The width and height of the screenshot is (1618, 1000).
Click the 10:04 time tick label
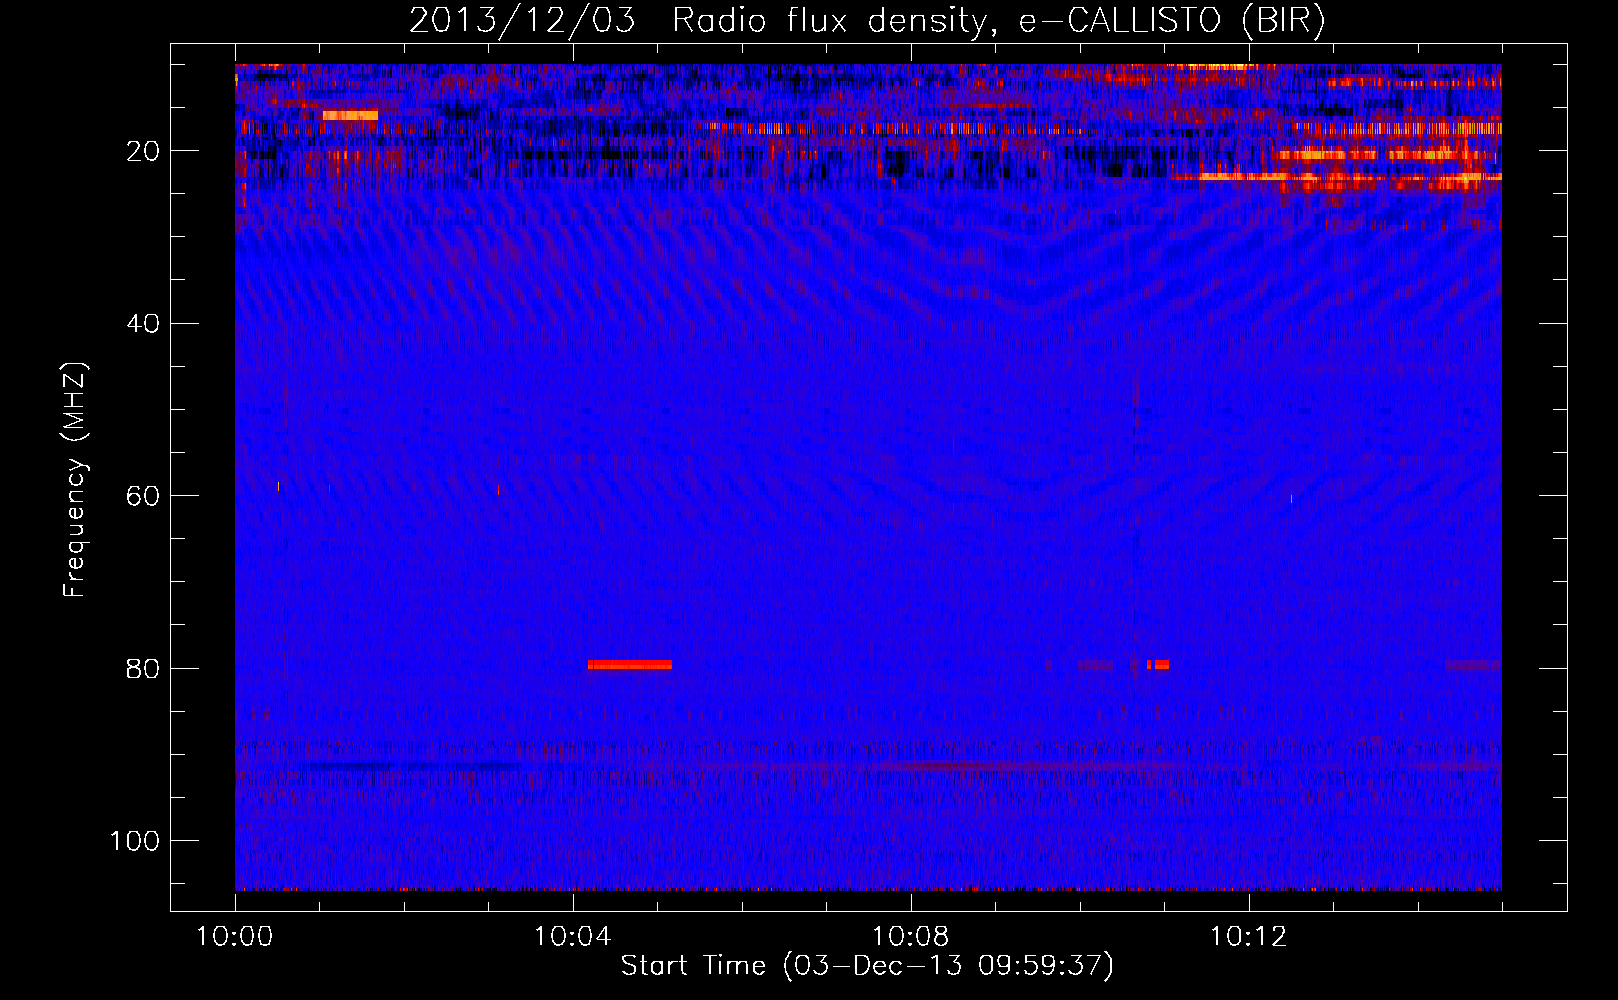[x=572, y=937]
